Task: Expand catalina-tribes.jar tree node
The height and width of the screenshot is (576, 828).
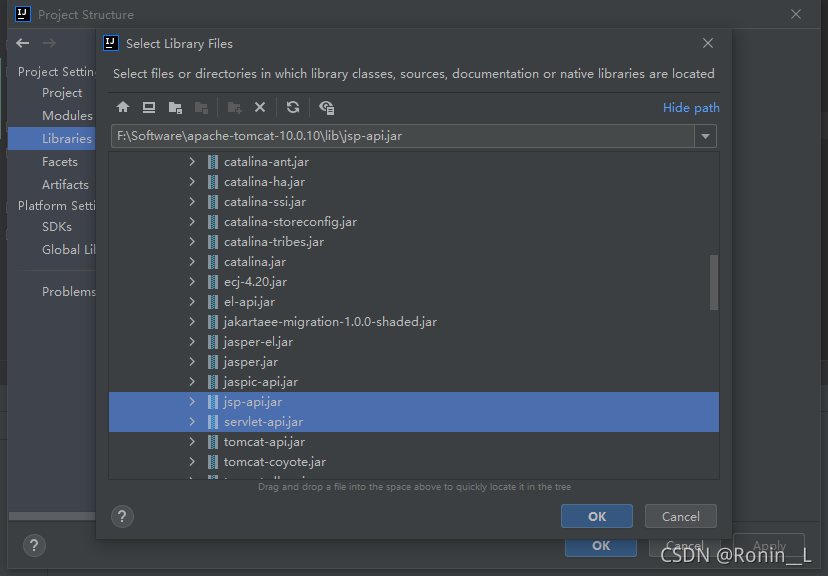Action: coord(192,242)
